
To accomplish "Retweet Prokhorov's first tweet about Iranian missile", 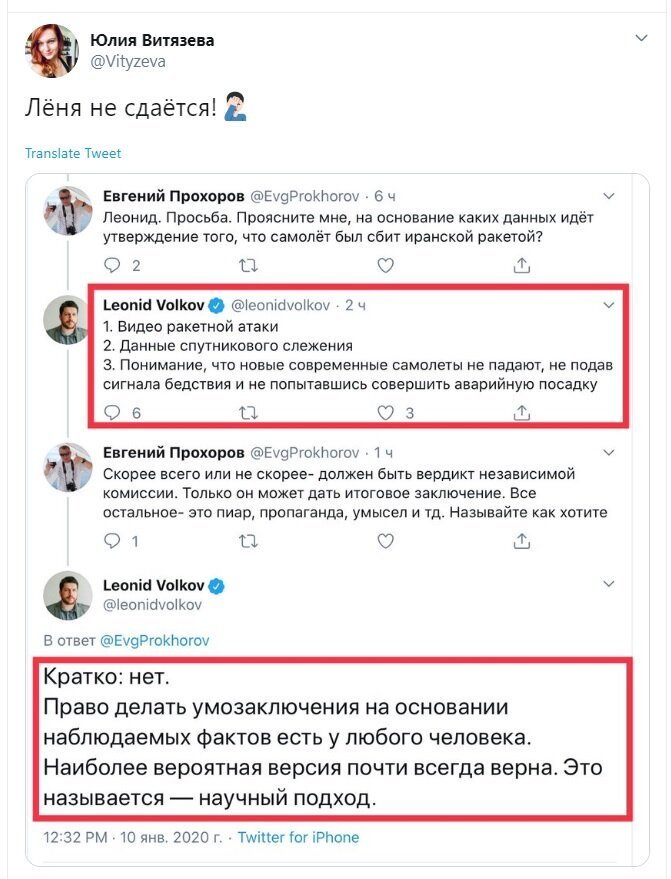I will click(x=248, y=265).
